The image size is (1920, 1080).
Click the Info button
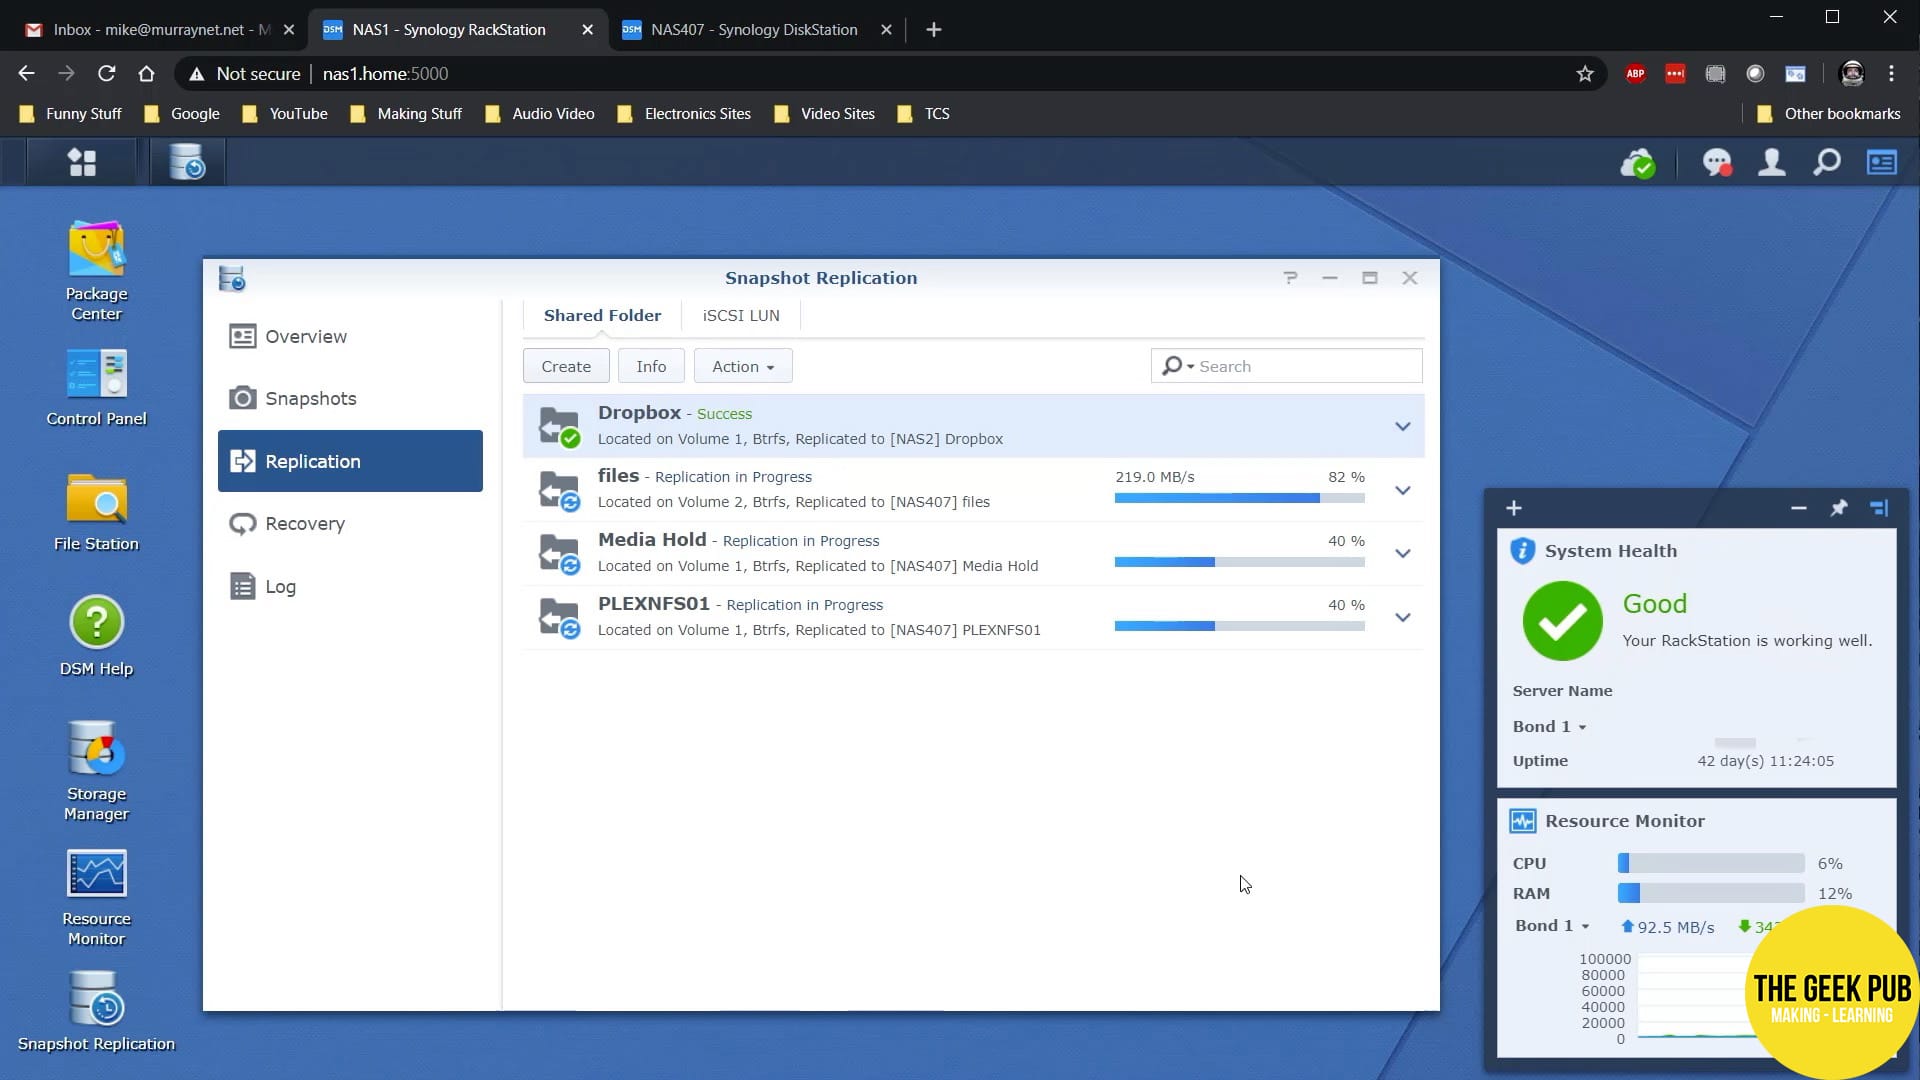pos(651,366)
